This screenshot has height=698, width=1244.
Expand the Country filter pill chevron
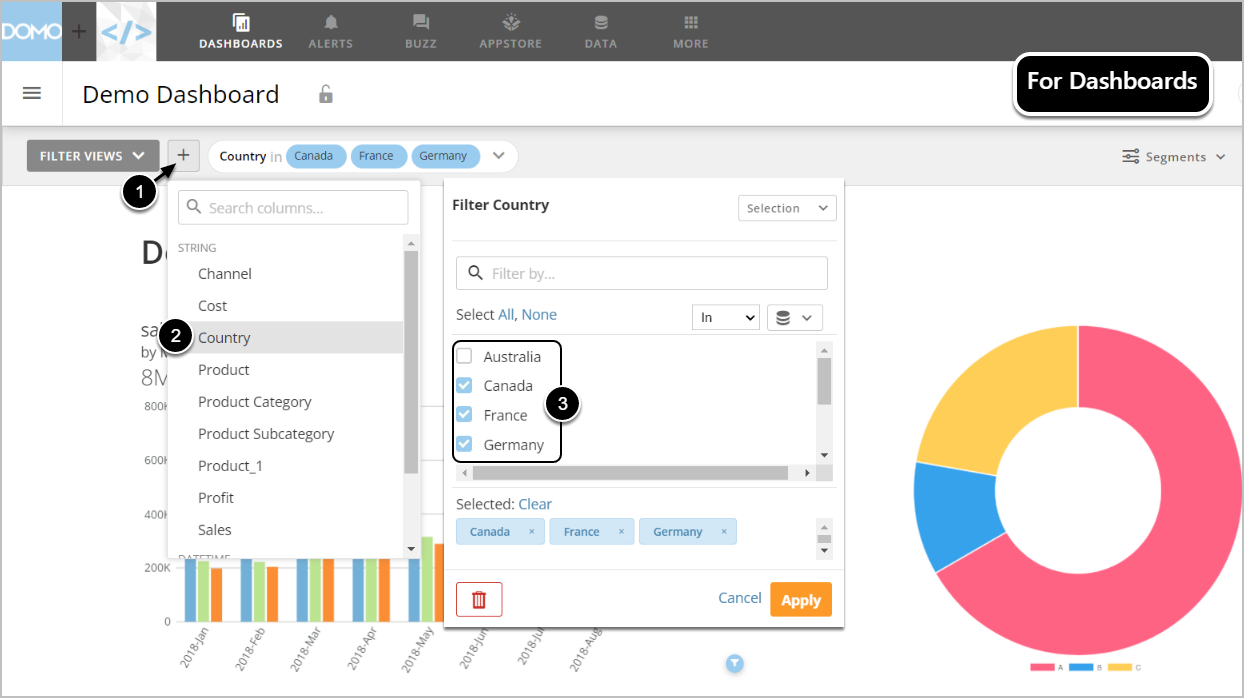pyautogui.click(x=499, y=156)
